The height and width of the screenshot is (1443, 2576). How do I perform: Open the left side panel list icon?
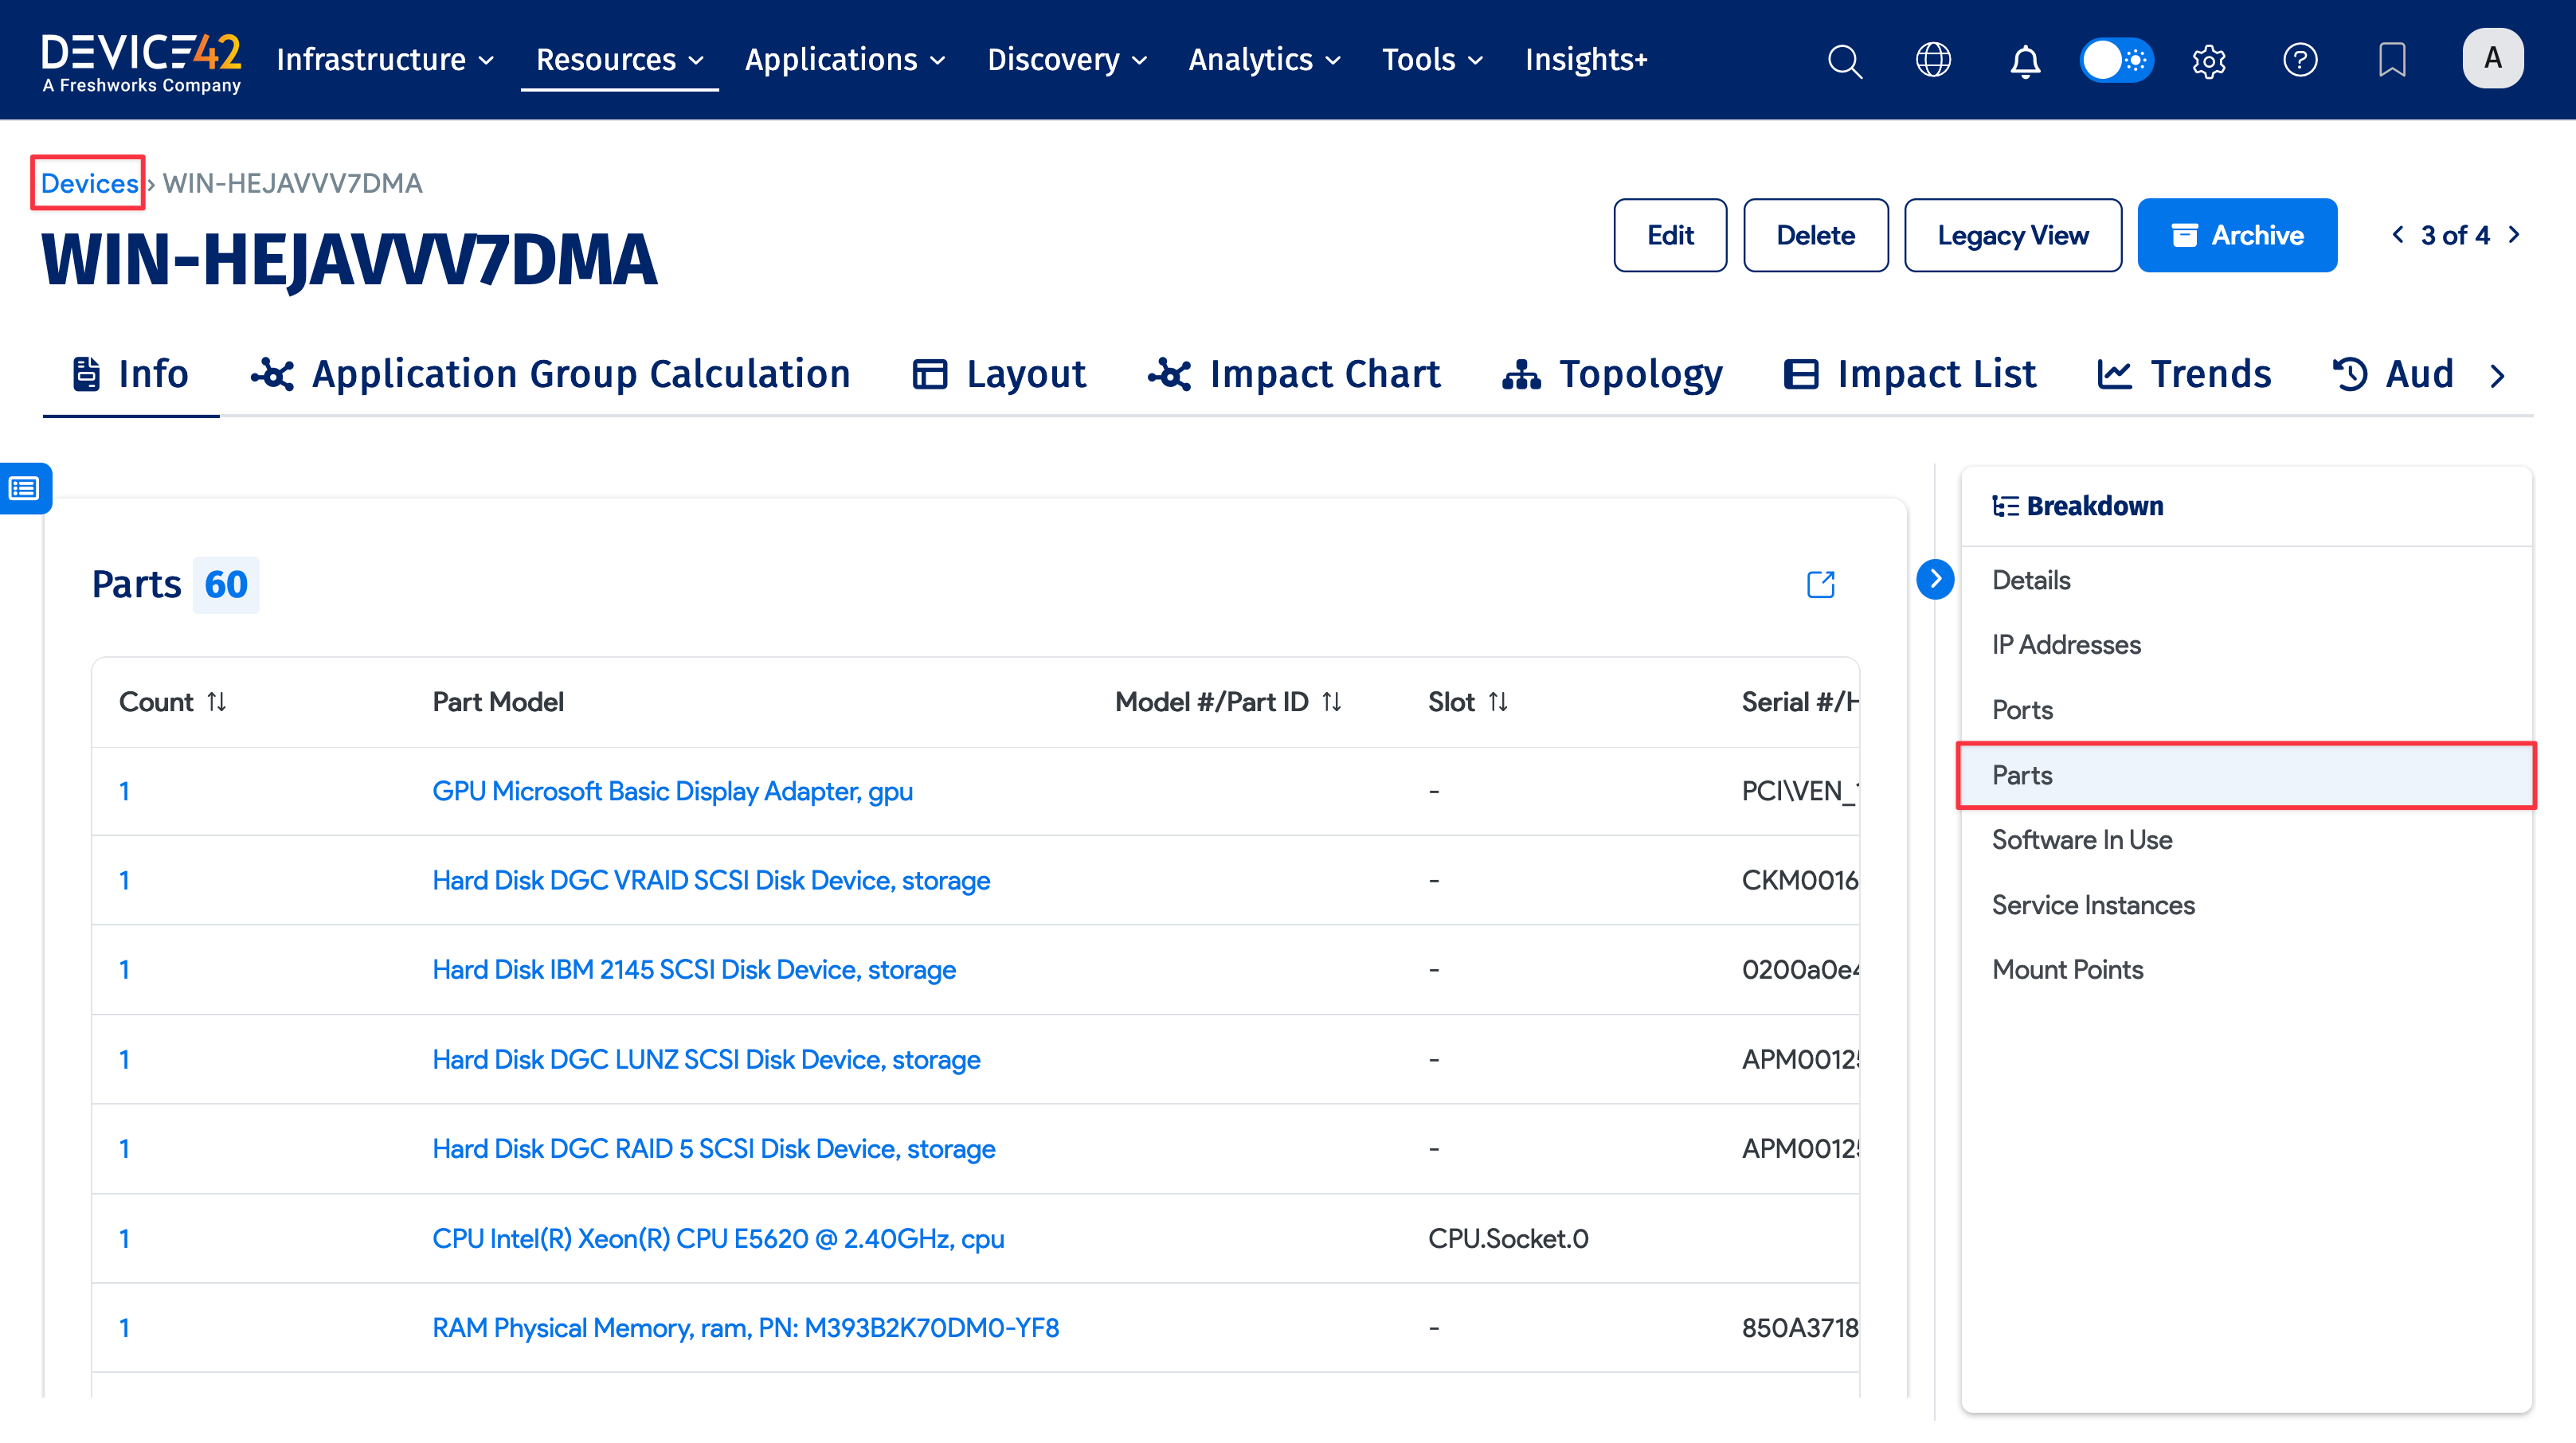(x=23, y=488)
